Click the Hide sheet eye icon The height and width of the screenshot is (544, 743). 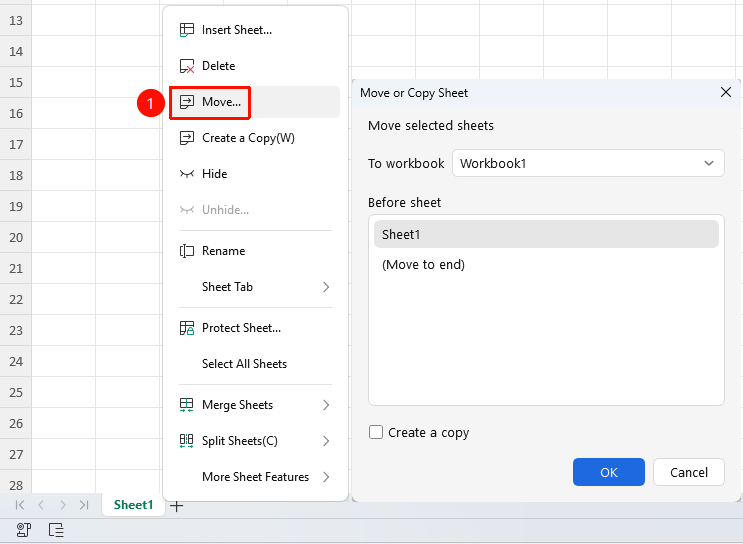pyautogui.click(x=187, y=174)
